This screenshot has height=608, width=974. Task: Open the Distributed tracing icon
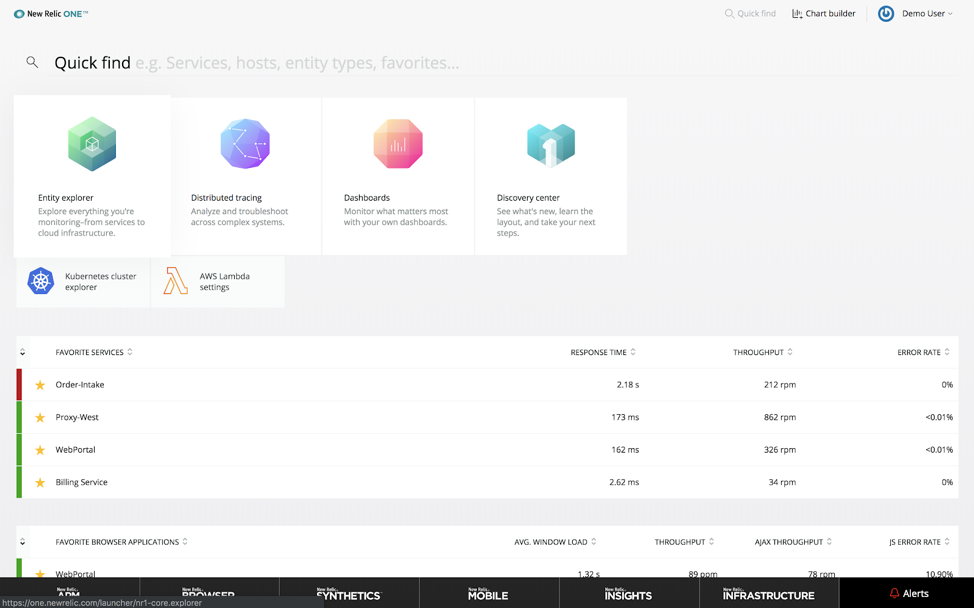pyautogui.click(x=245, y=144)
